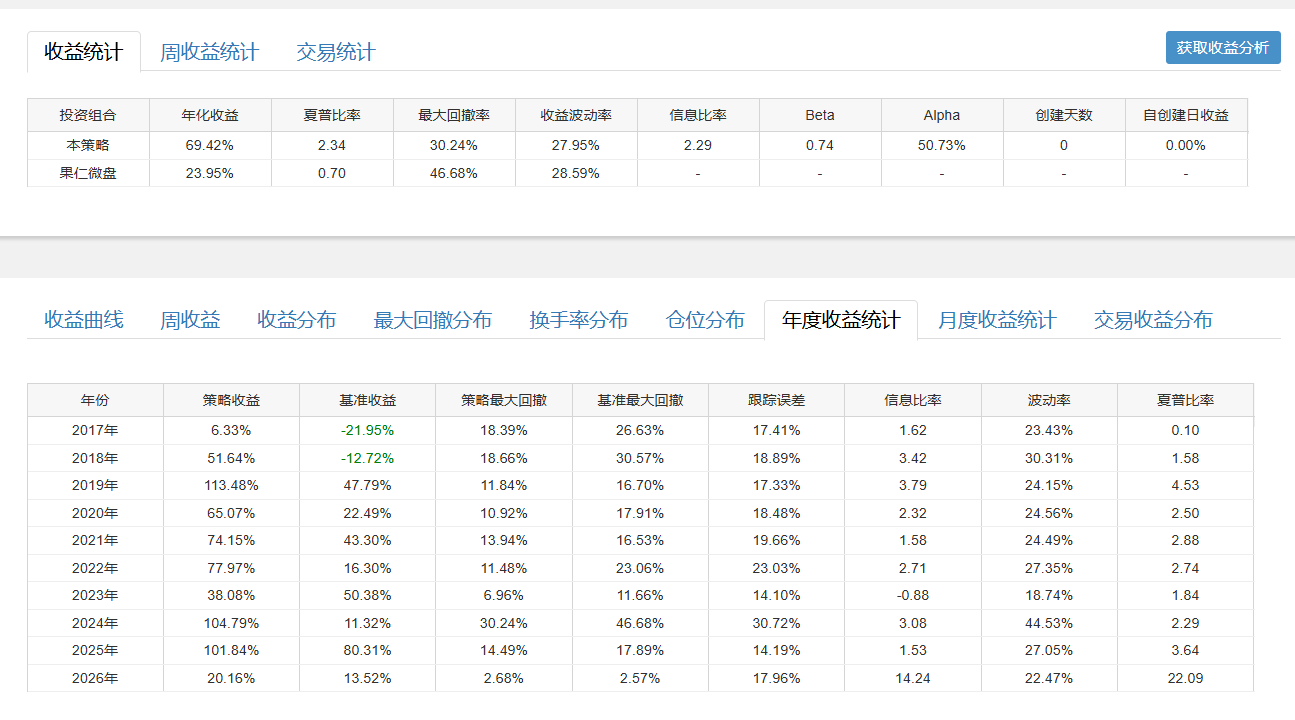Click the green -21.95% benchmark return
Viewport: 1295px width, 720px height.
point(367,430)
